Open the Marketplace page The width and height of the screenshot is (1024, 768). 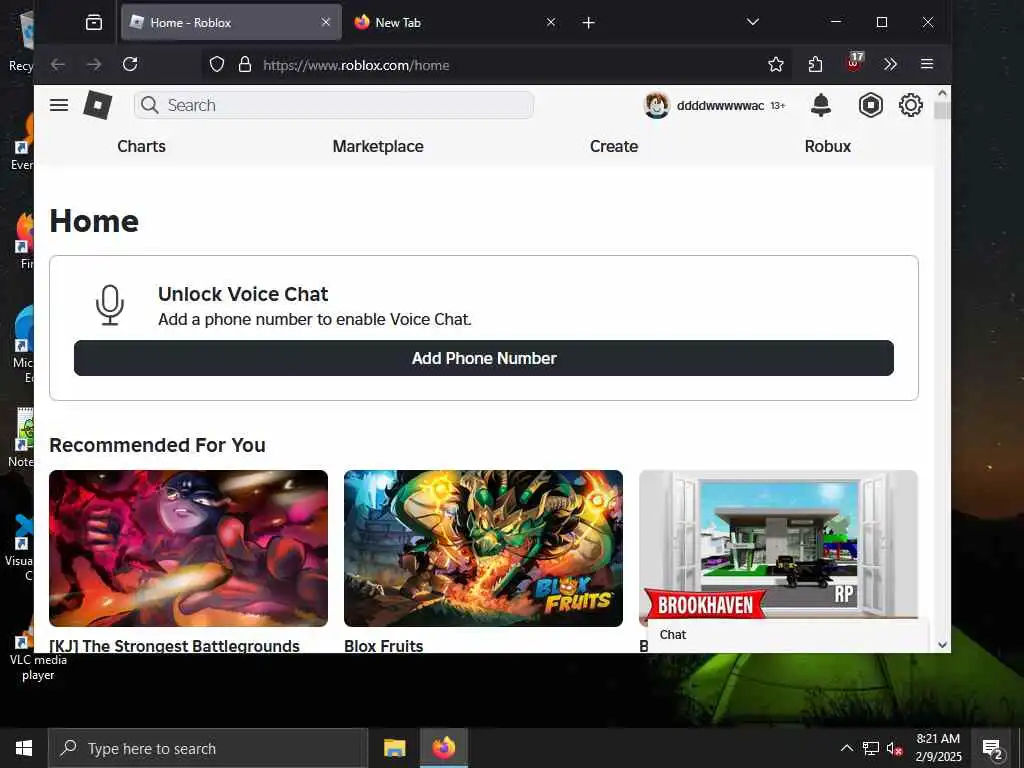[x=378, y=146]
